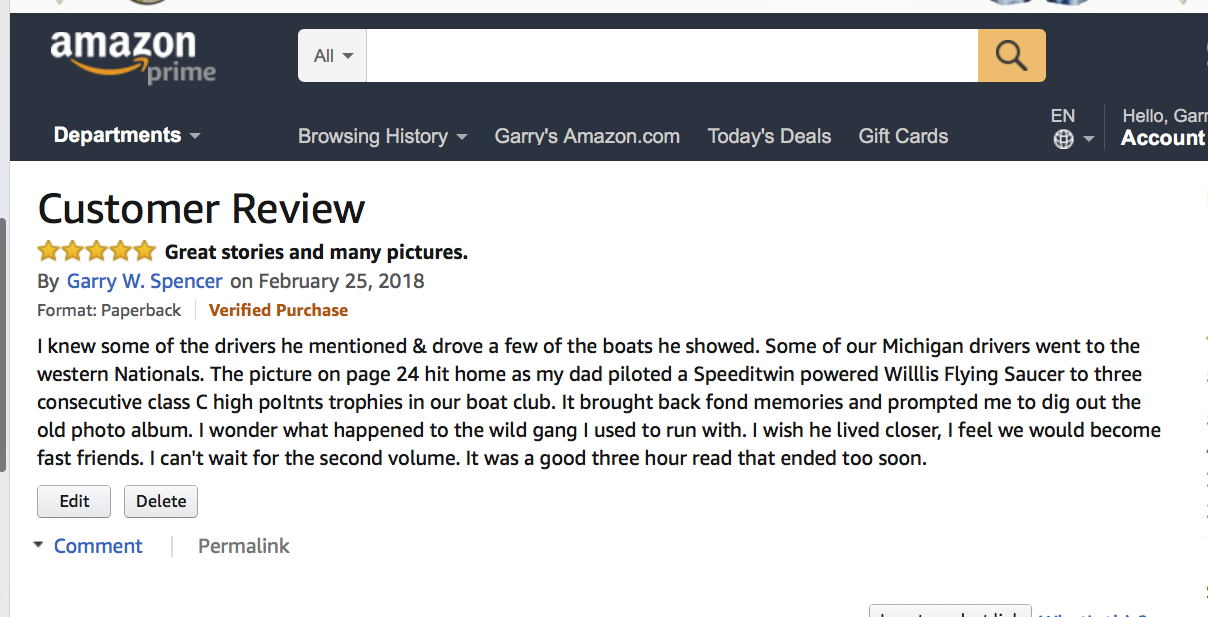Click the globe language icon
This screenshot has width=1208, height=617.
(1064, 140)
